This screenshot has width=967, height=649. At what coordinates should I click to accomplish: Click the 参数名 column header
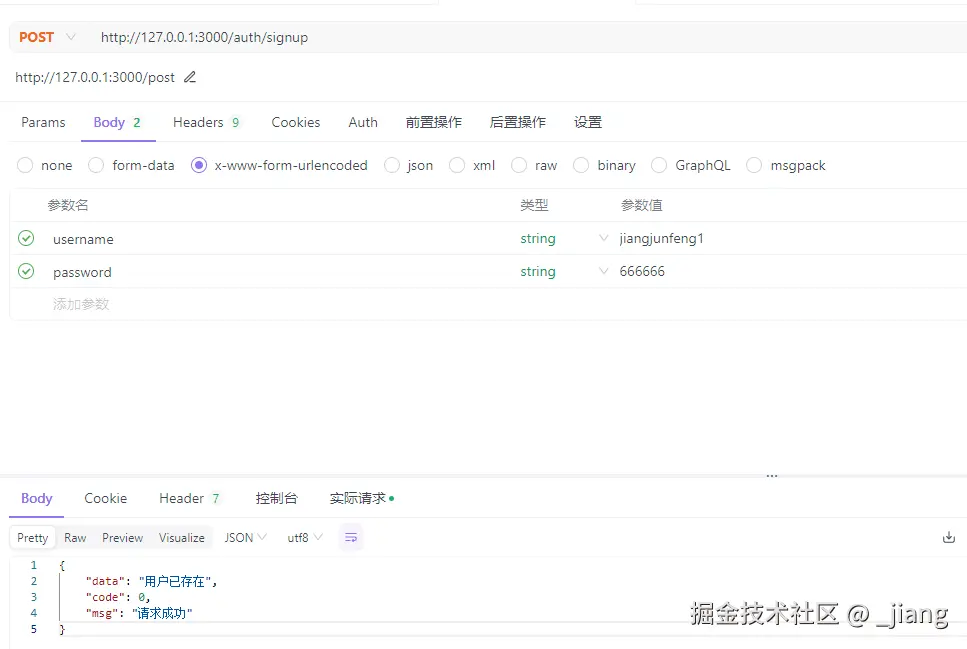pyautogui.click(x=68, y=205)
